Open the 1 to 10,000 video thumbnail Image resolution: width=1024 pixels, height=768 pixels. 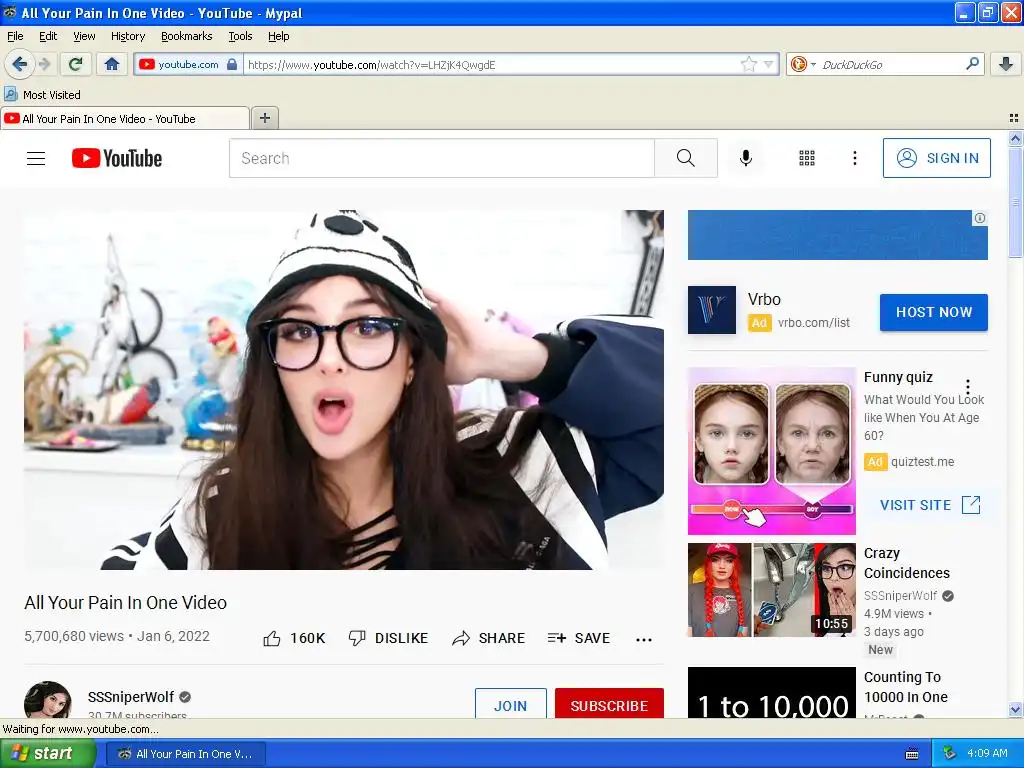click(x=771, y=692)
